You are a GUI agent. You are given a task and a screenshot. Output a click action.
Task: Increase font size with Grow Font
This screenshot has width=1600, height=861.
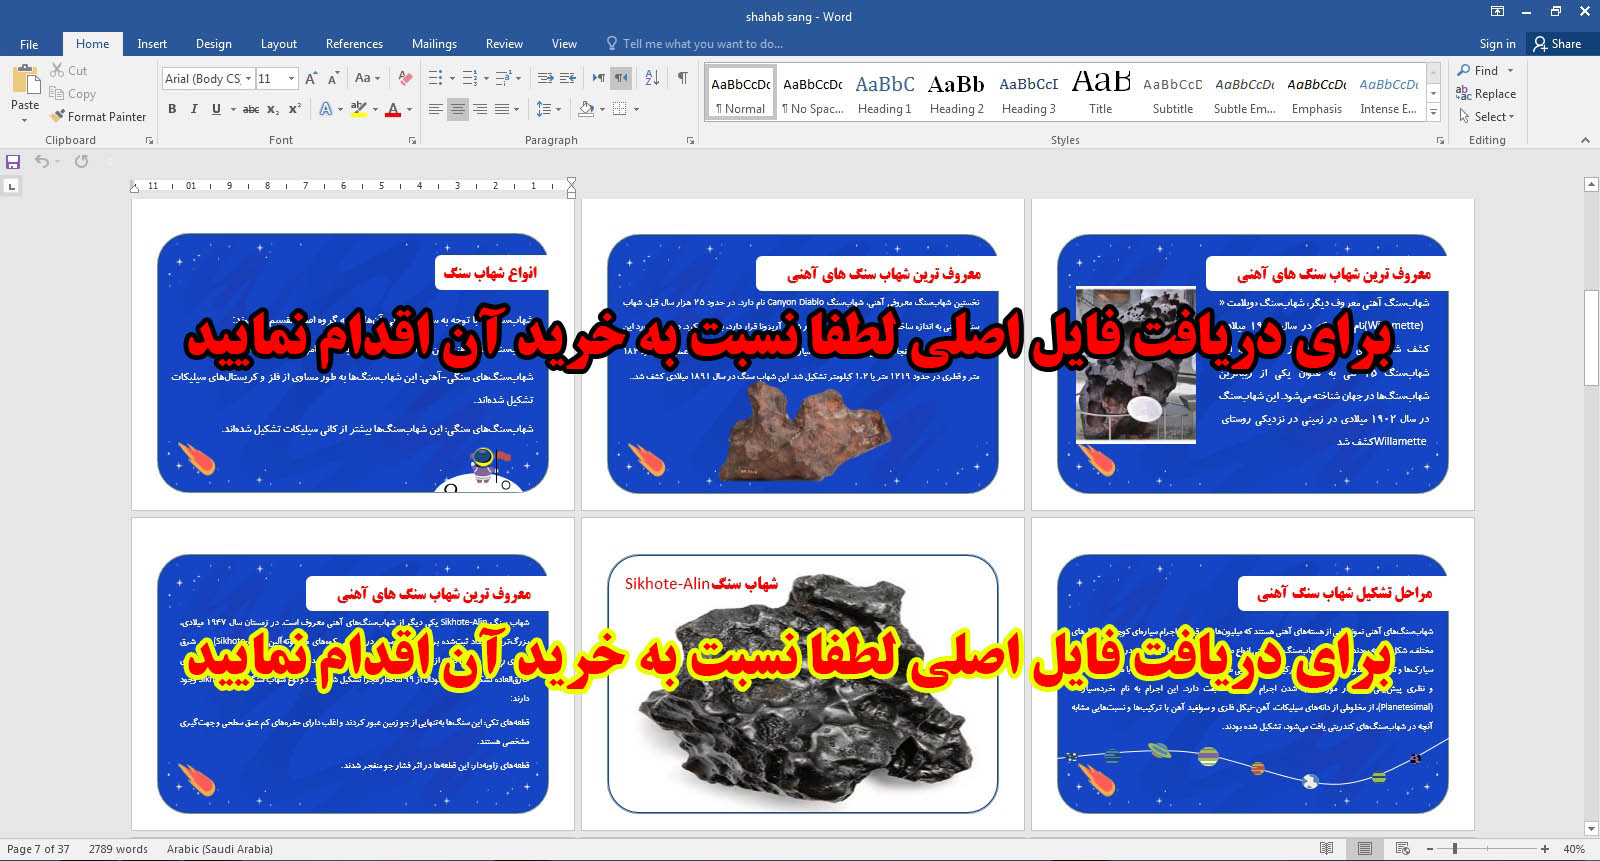point(311,78)
